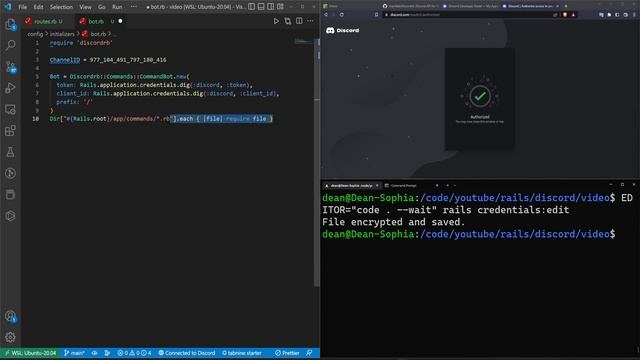The image size is (640, 360).
Task: Click the Open Changes icon in editor toolbar
Action: 288,21
